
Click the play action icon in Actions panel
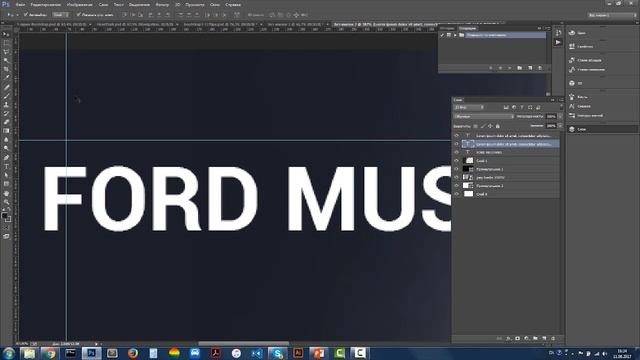click(x=510, y=68)
